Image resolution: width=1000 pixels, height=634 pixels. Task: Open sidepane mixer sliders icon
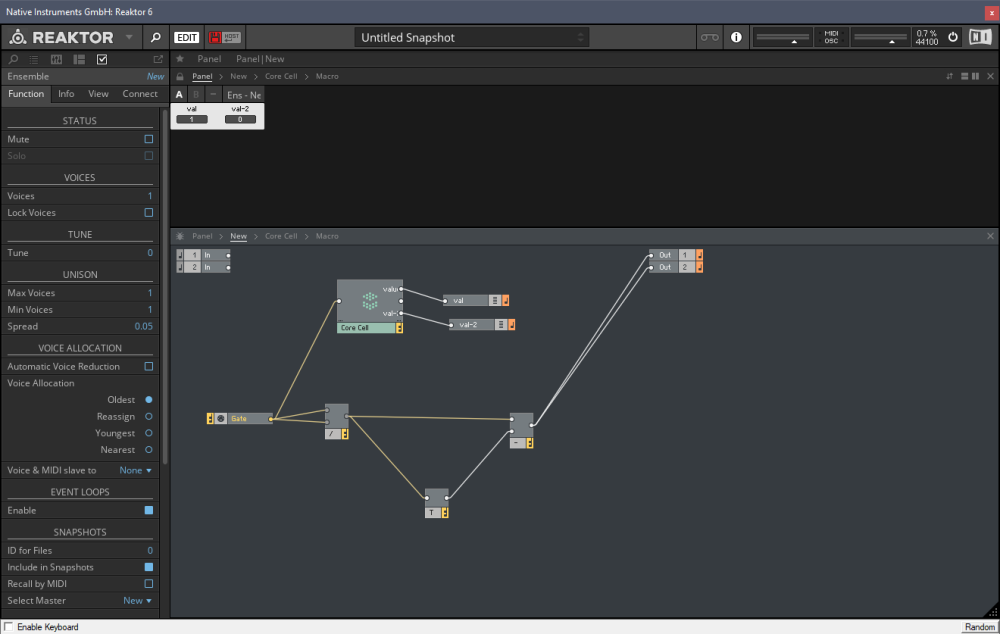click(56, 59)
